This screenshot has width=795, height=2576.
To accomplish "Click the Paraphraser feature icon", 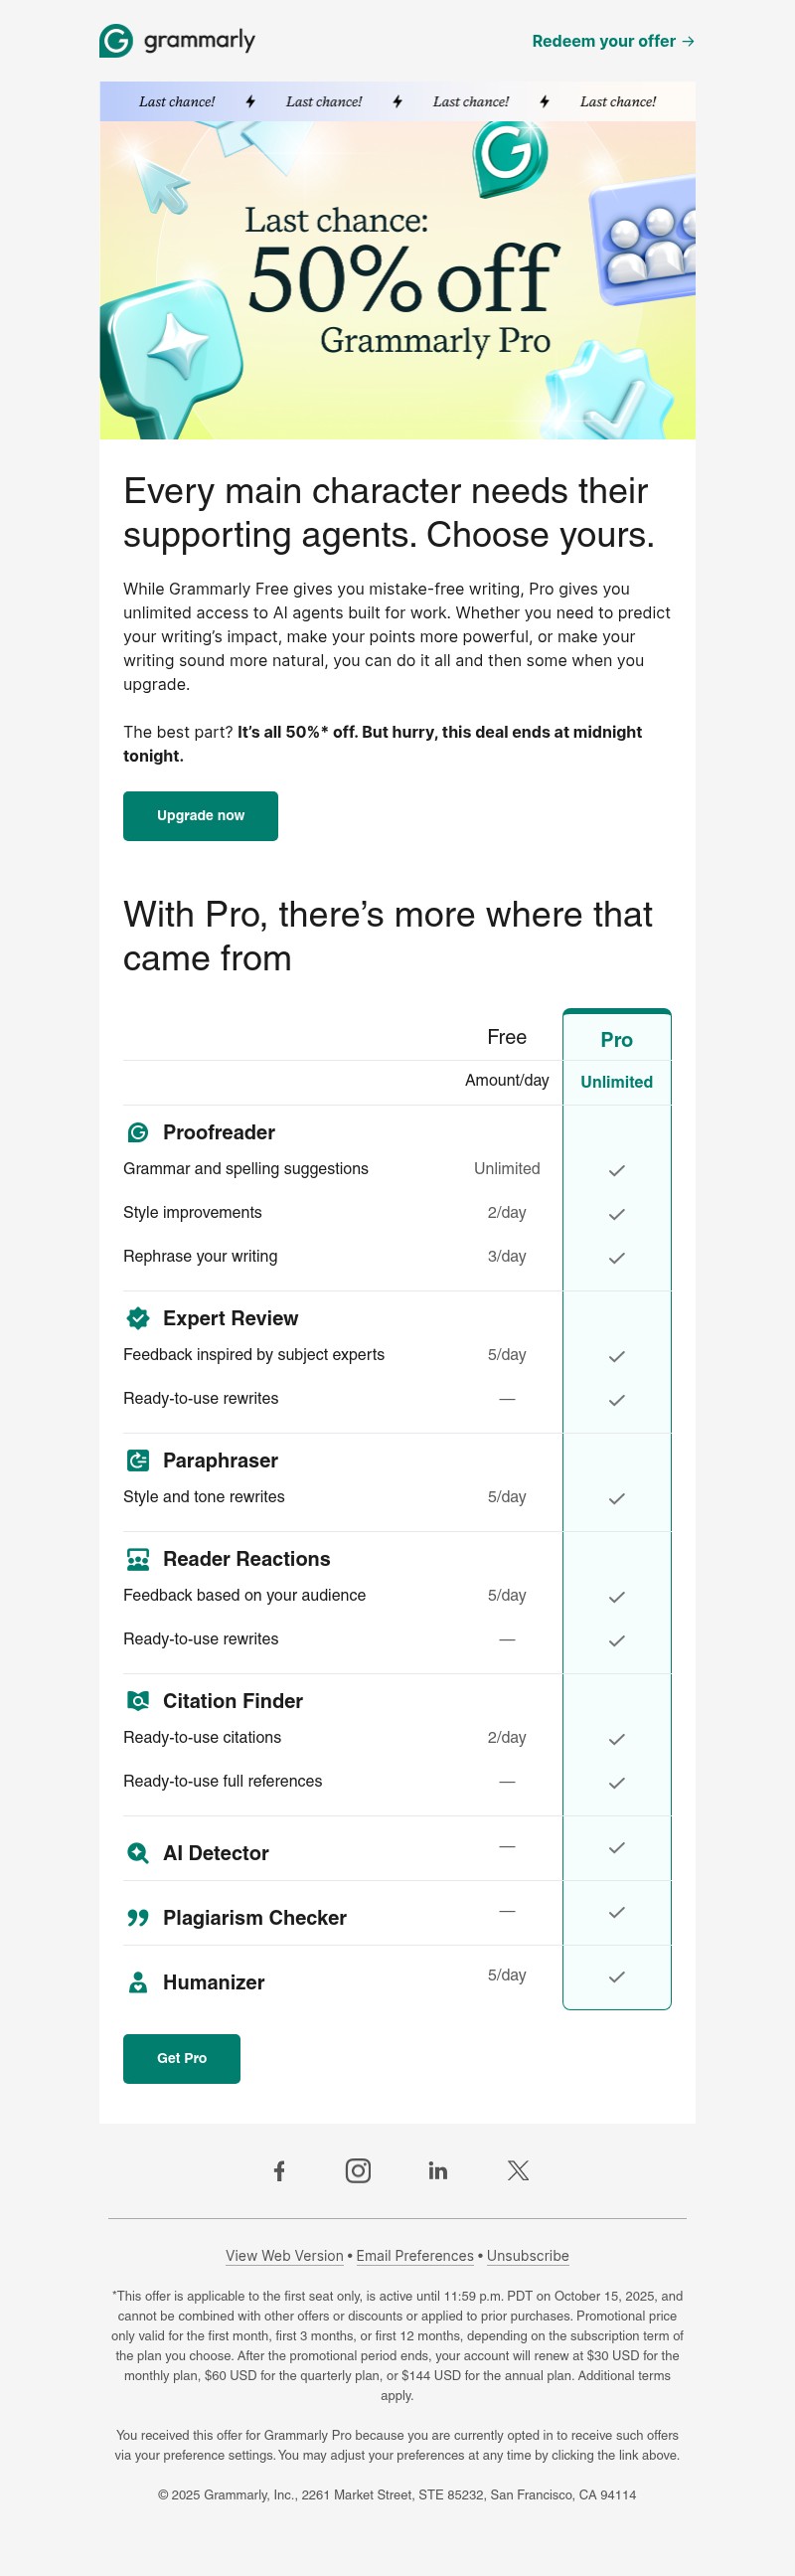I will tap(138, 1460).
